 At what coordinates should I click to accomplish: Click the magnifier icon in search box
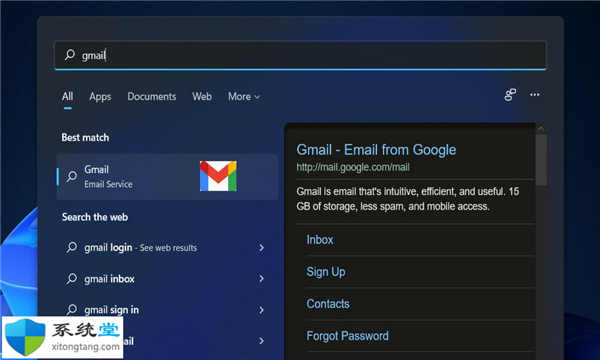click(x=70, y=55)
